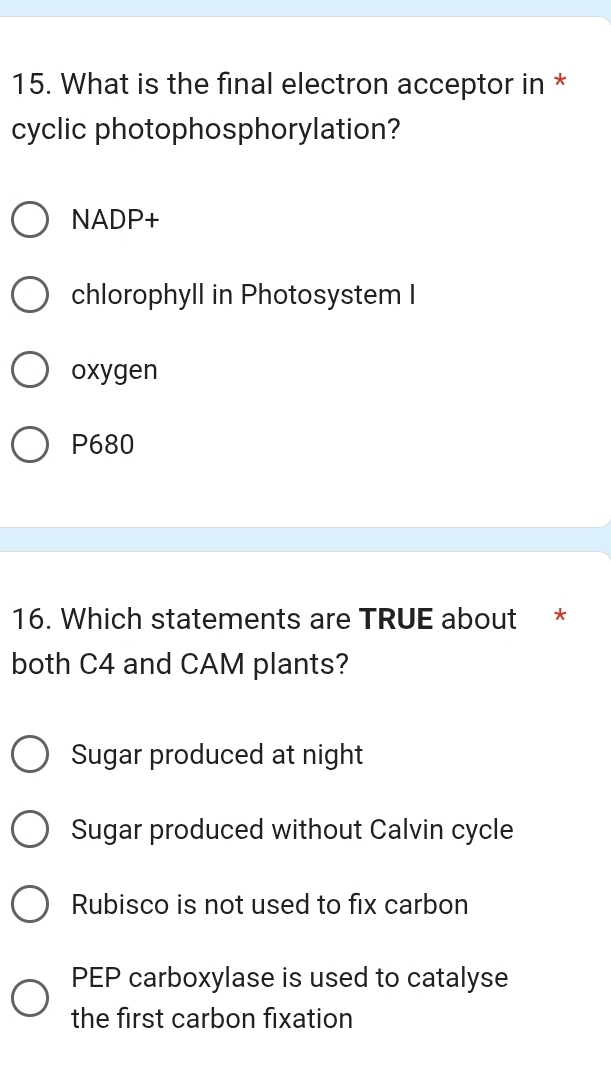This screenshot has width=611, height=1072.
Task: Click the P680 label text
Action: (102, 444)
